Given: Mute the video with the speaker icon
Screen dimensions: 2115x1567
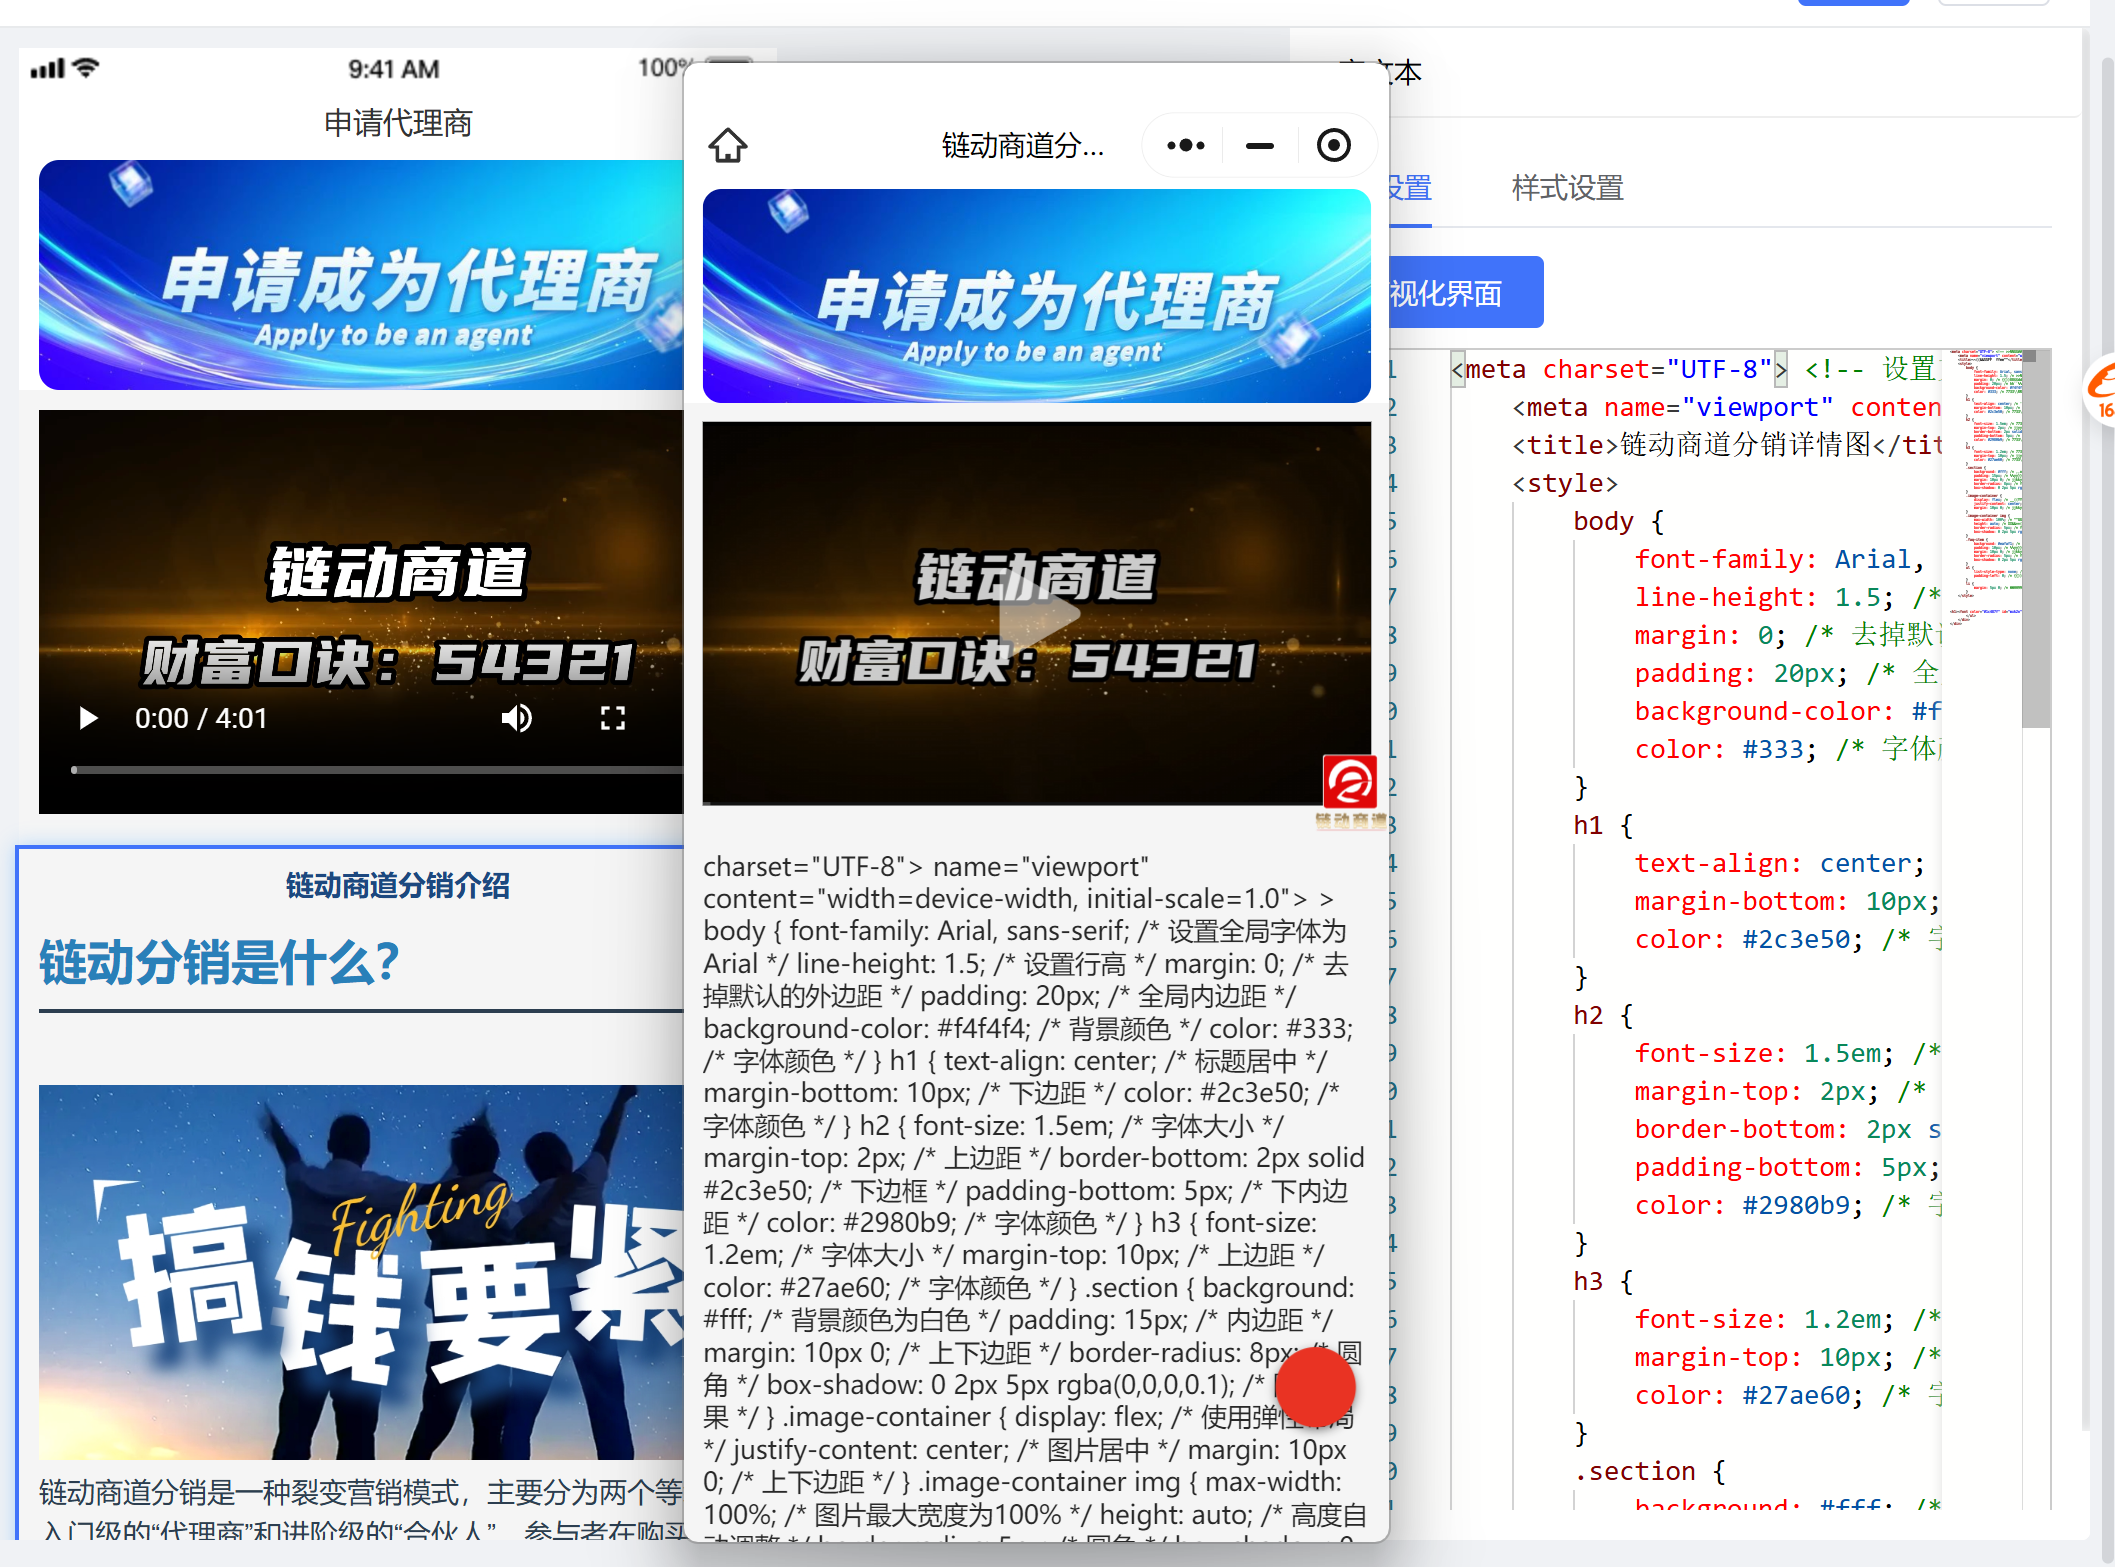Looking at the screenshot, I should [517, 718].
